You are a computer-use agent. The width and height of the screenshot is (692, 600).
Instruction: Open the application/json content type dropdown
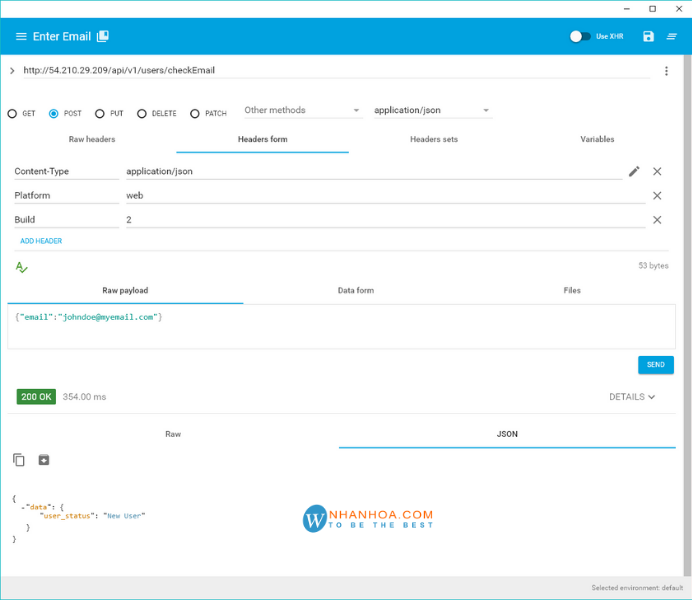tap(431, 111)
